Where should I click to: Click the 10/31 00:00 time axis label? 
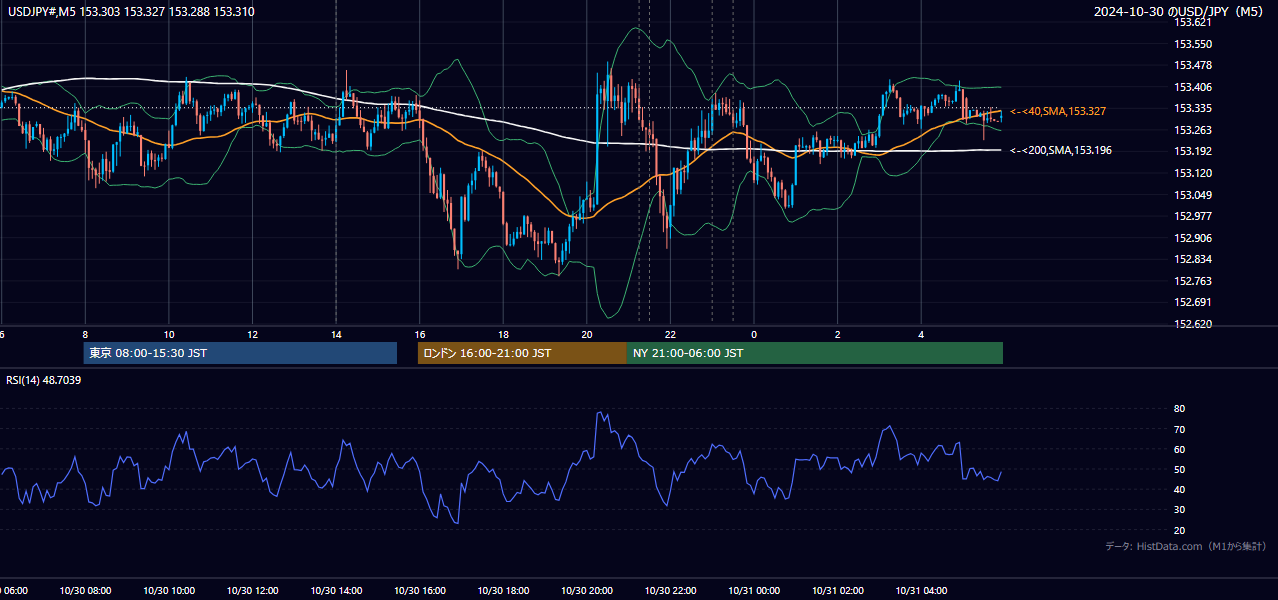point(754,591)
